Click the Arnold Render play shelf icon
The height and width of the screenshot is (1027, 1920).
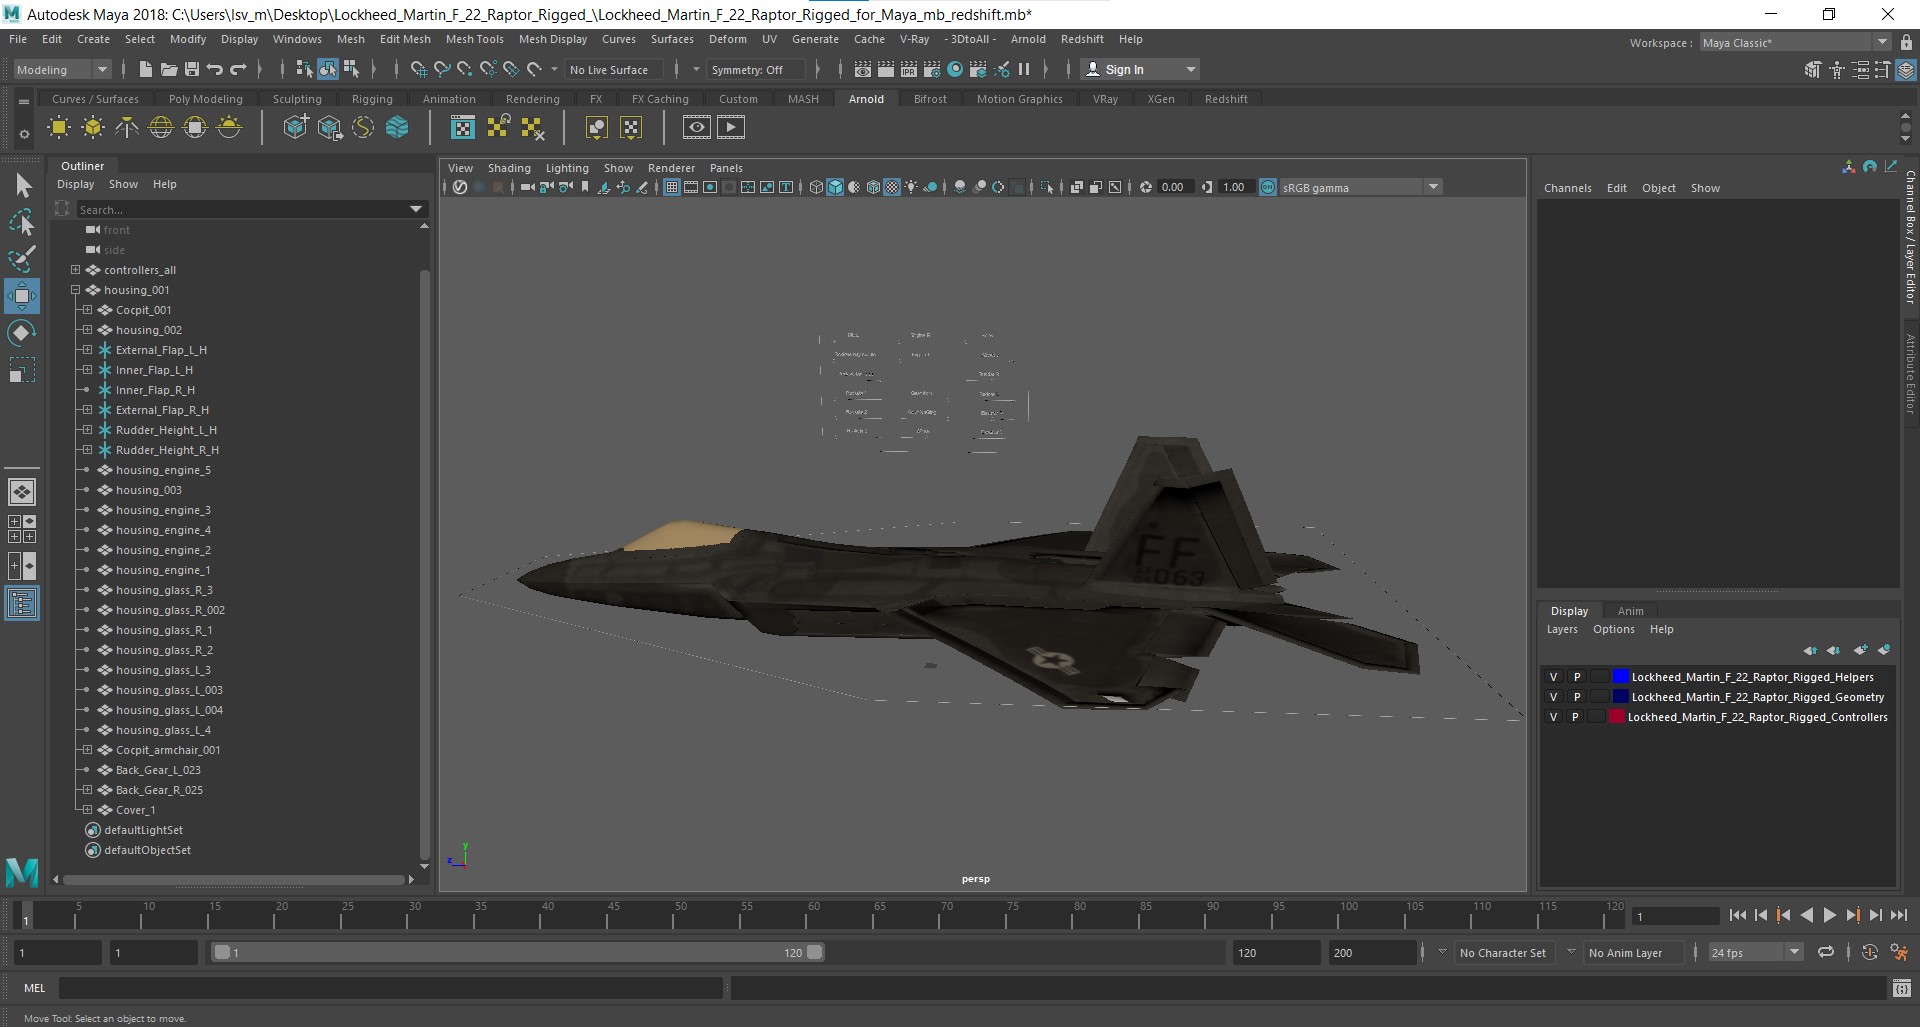(x=731, y=127)
